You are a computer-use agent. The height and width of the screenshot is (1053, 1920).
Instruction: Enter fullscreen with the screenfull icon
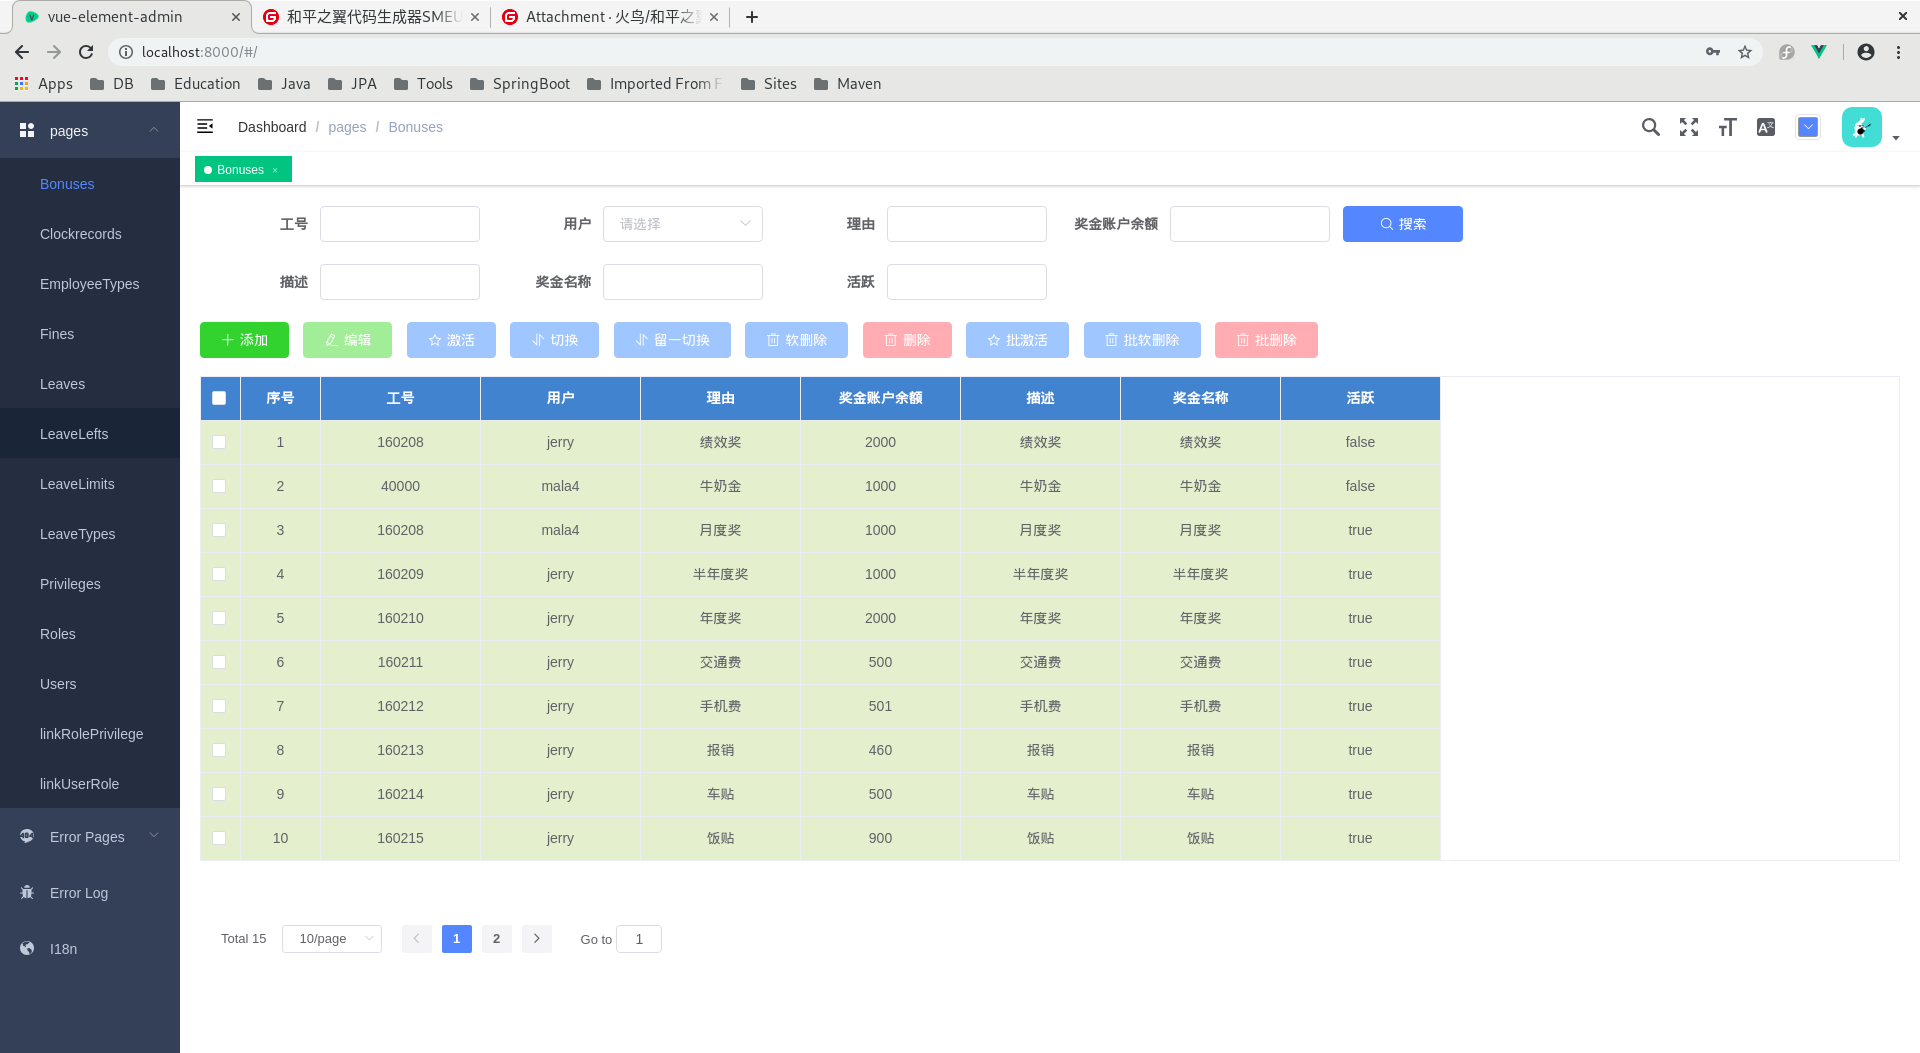(1689, 127)
